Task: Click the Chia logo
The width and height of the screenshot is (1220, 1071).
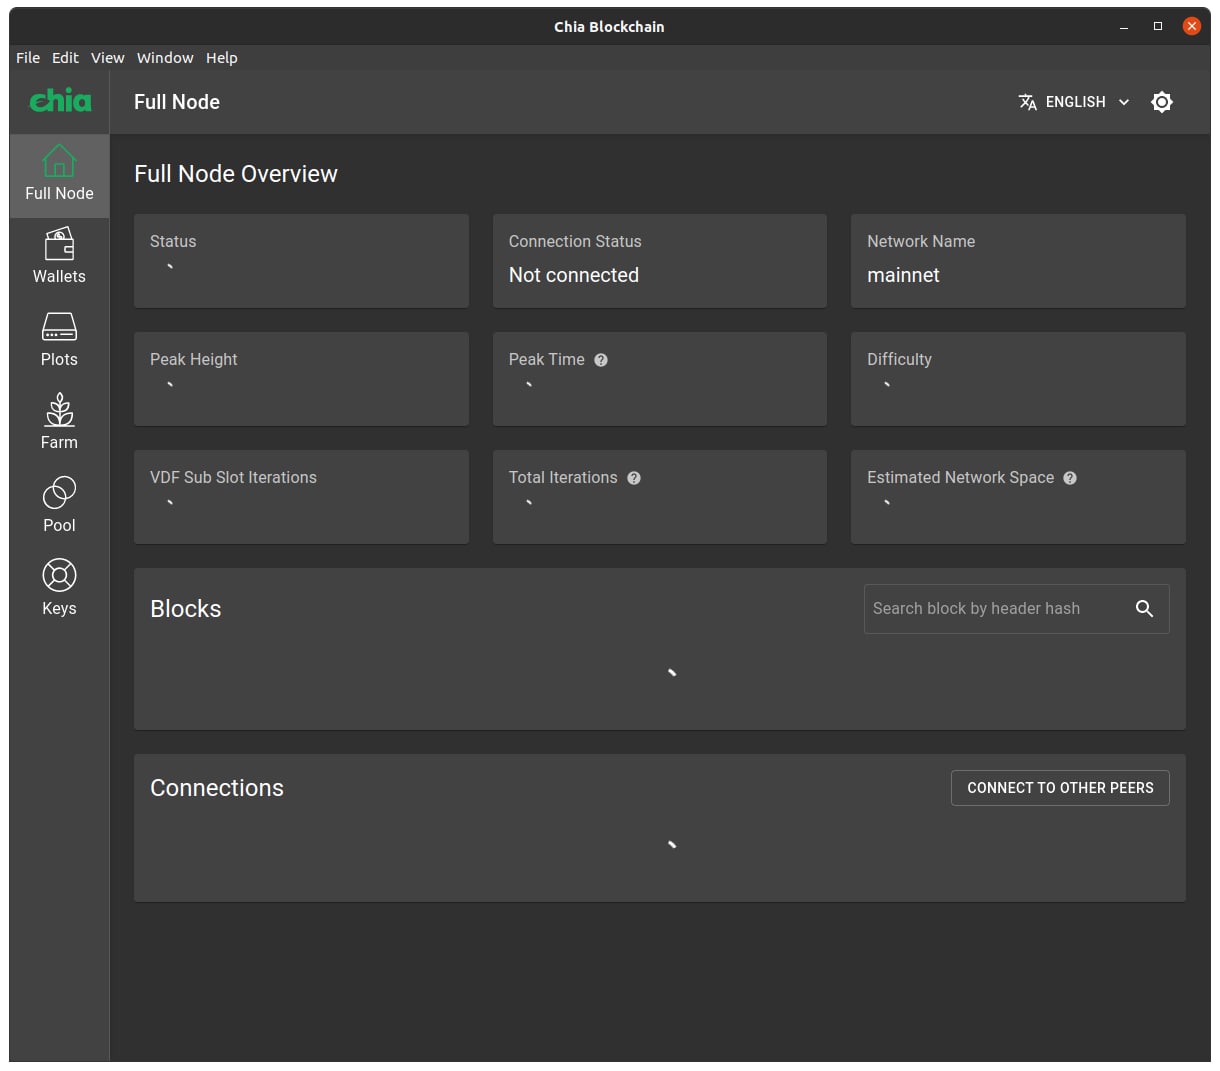Action: coord(60,100)
